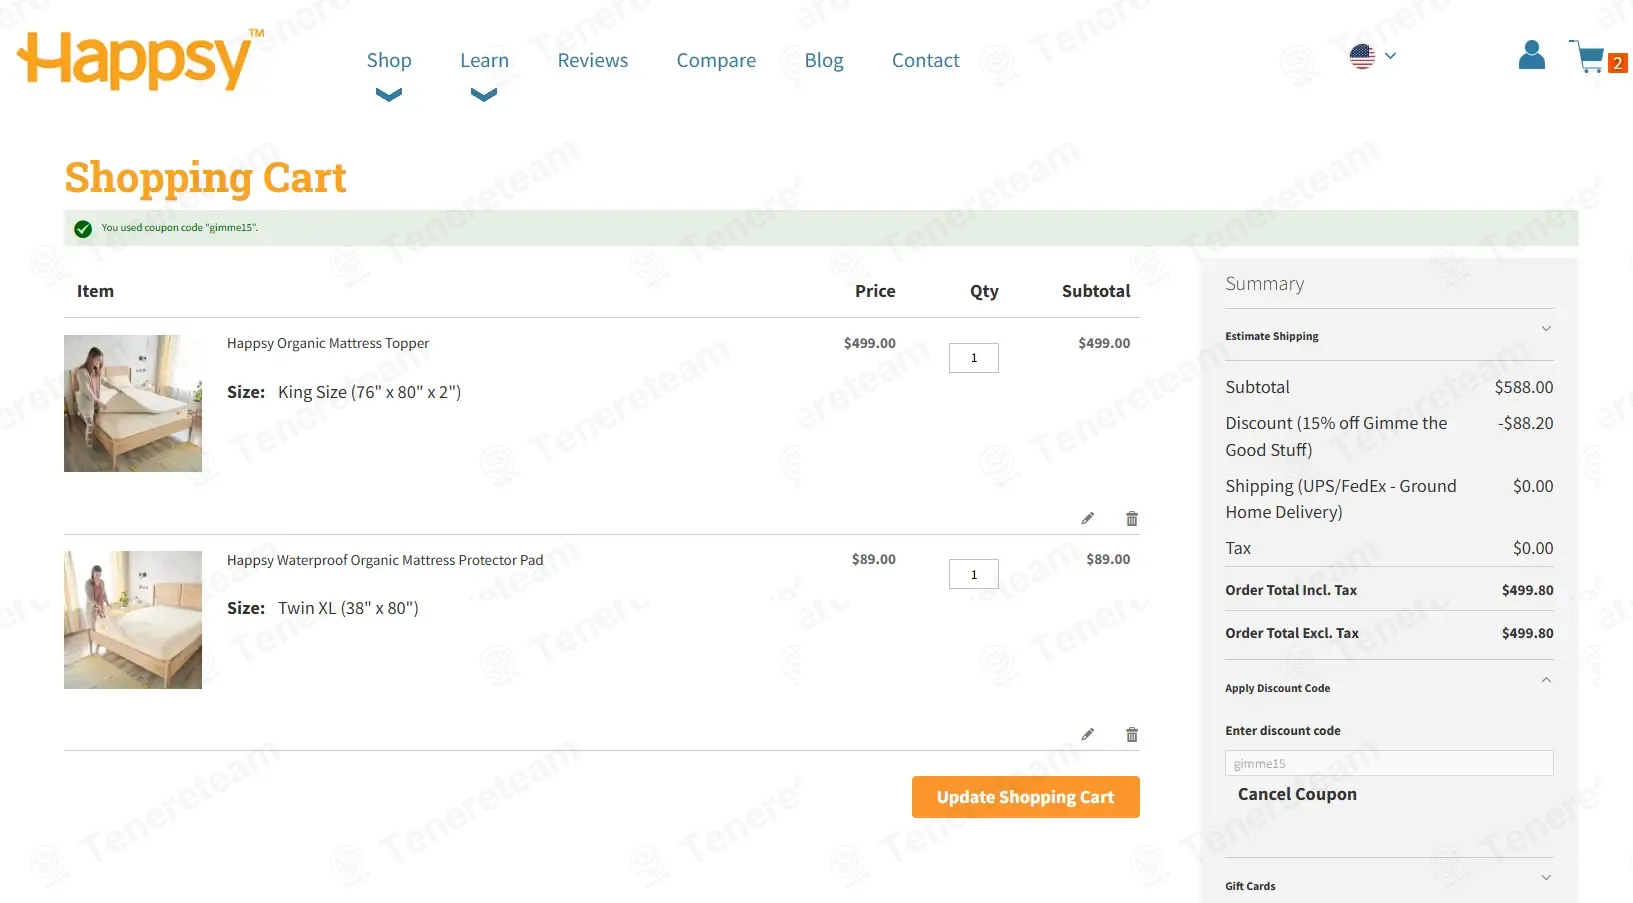Expand the Learn menu chevron
1633x903 pixels.
(x=484, y=95)
